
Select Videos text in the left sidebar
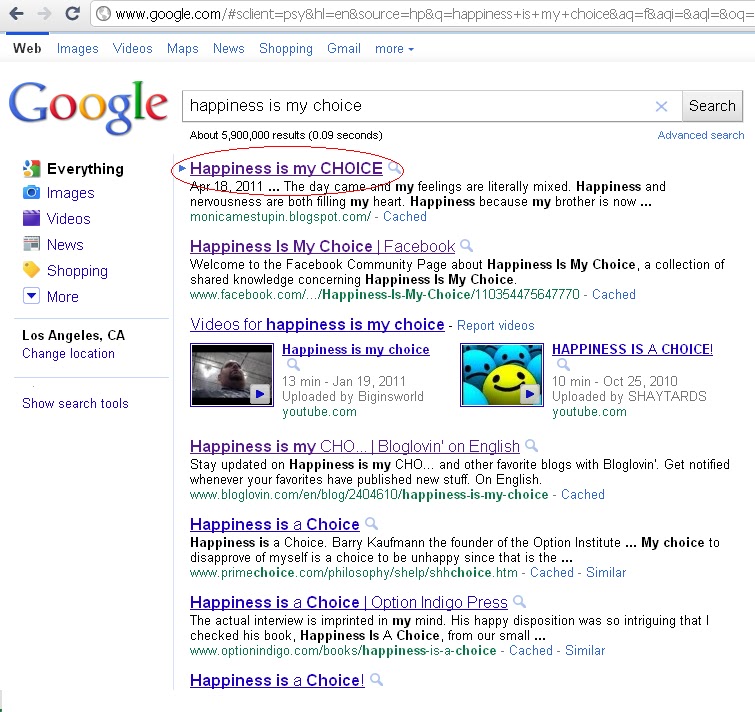(x=68, y=219)
